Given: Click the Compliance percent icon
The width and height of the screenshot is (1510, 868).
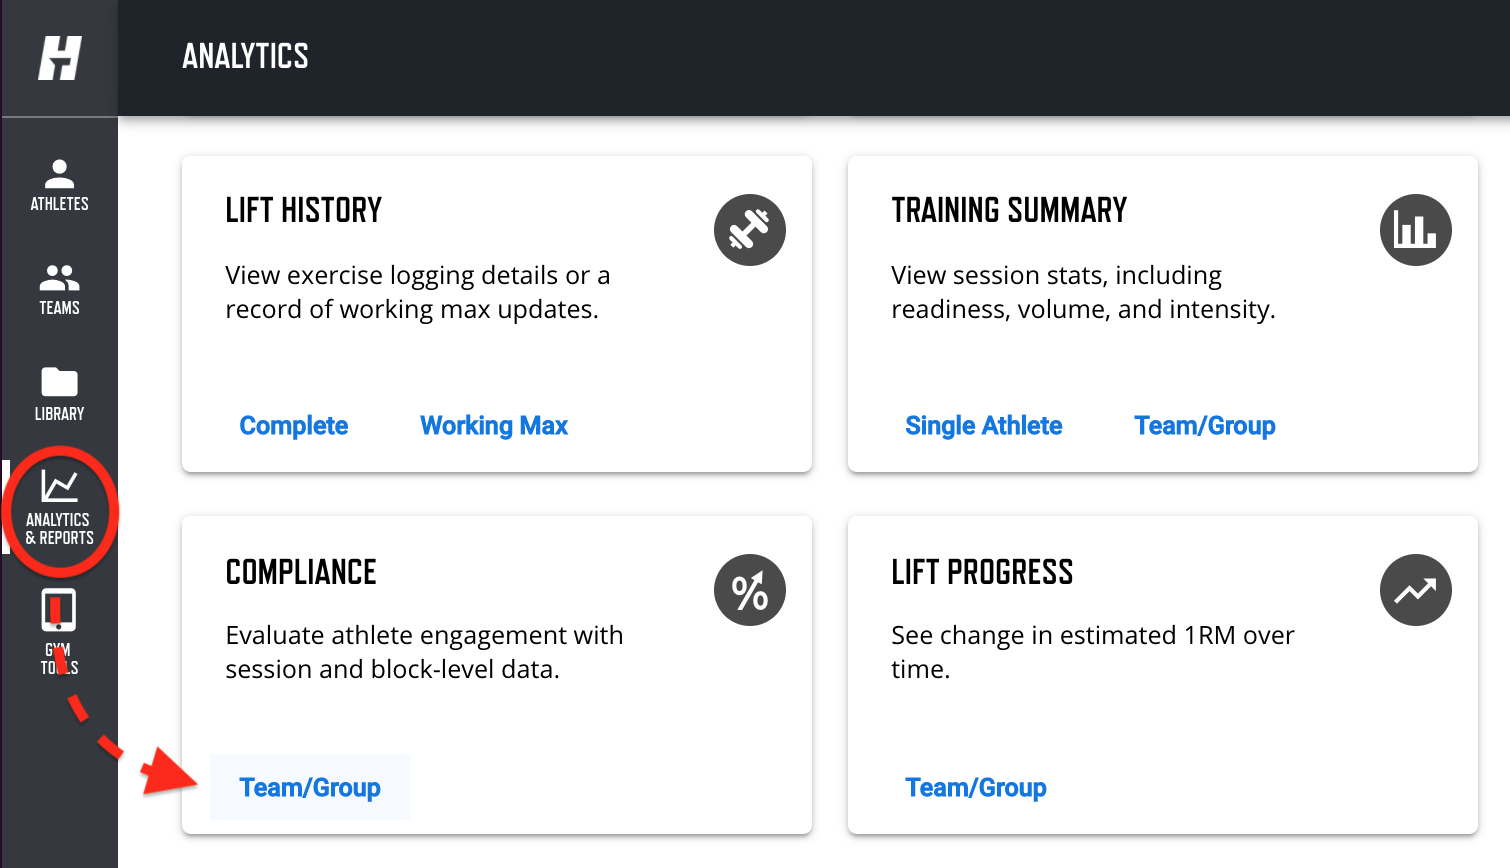Looking at the screenshot, I should coord(750,590).
